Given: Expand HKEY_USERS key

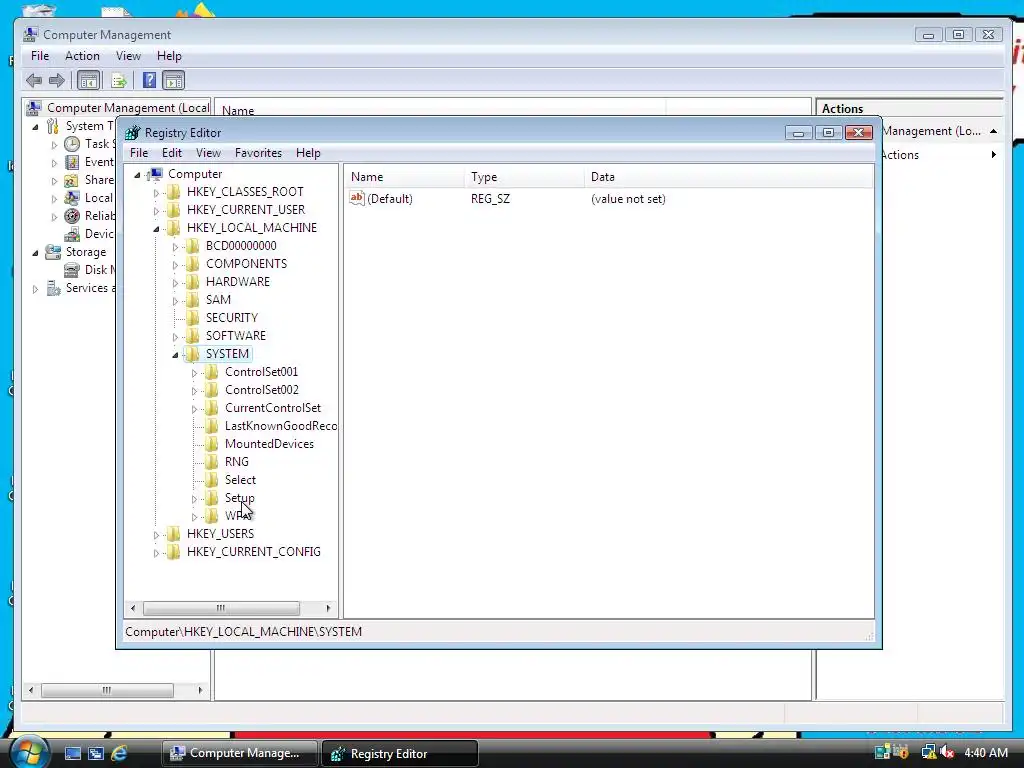Looking at the screenshot, I should point(156,535).
